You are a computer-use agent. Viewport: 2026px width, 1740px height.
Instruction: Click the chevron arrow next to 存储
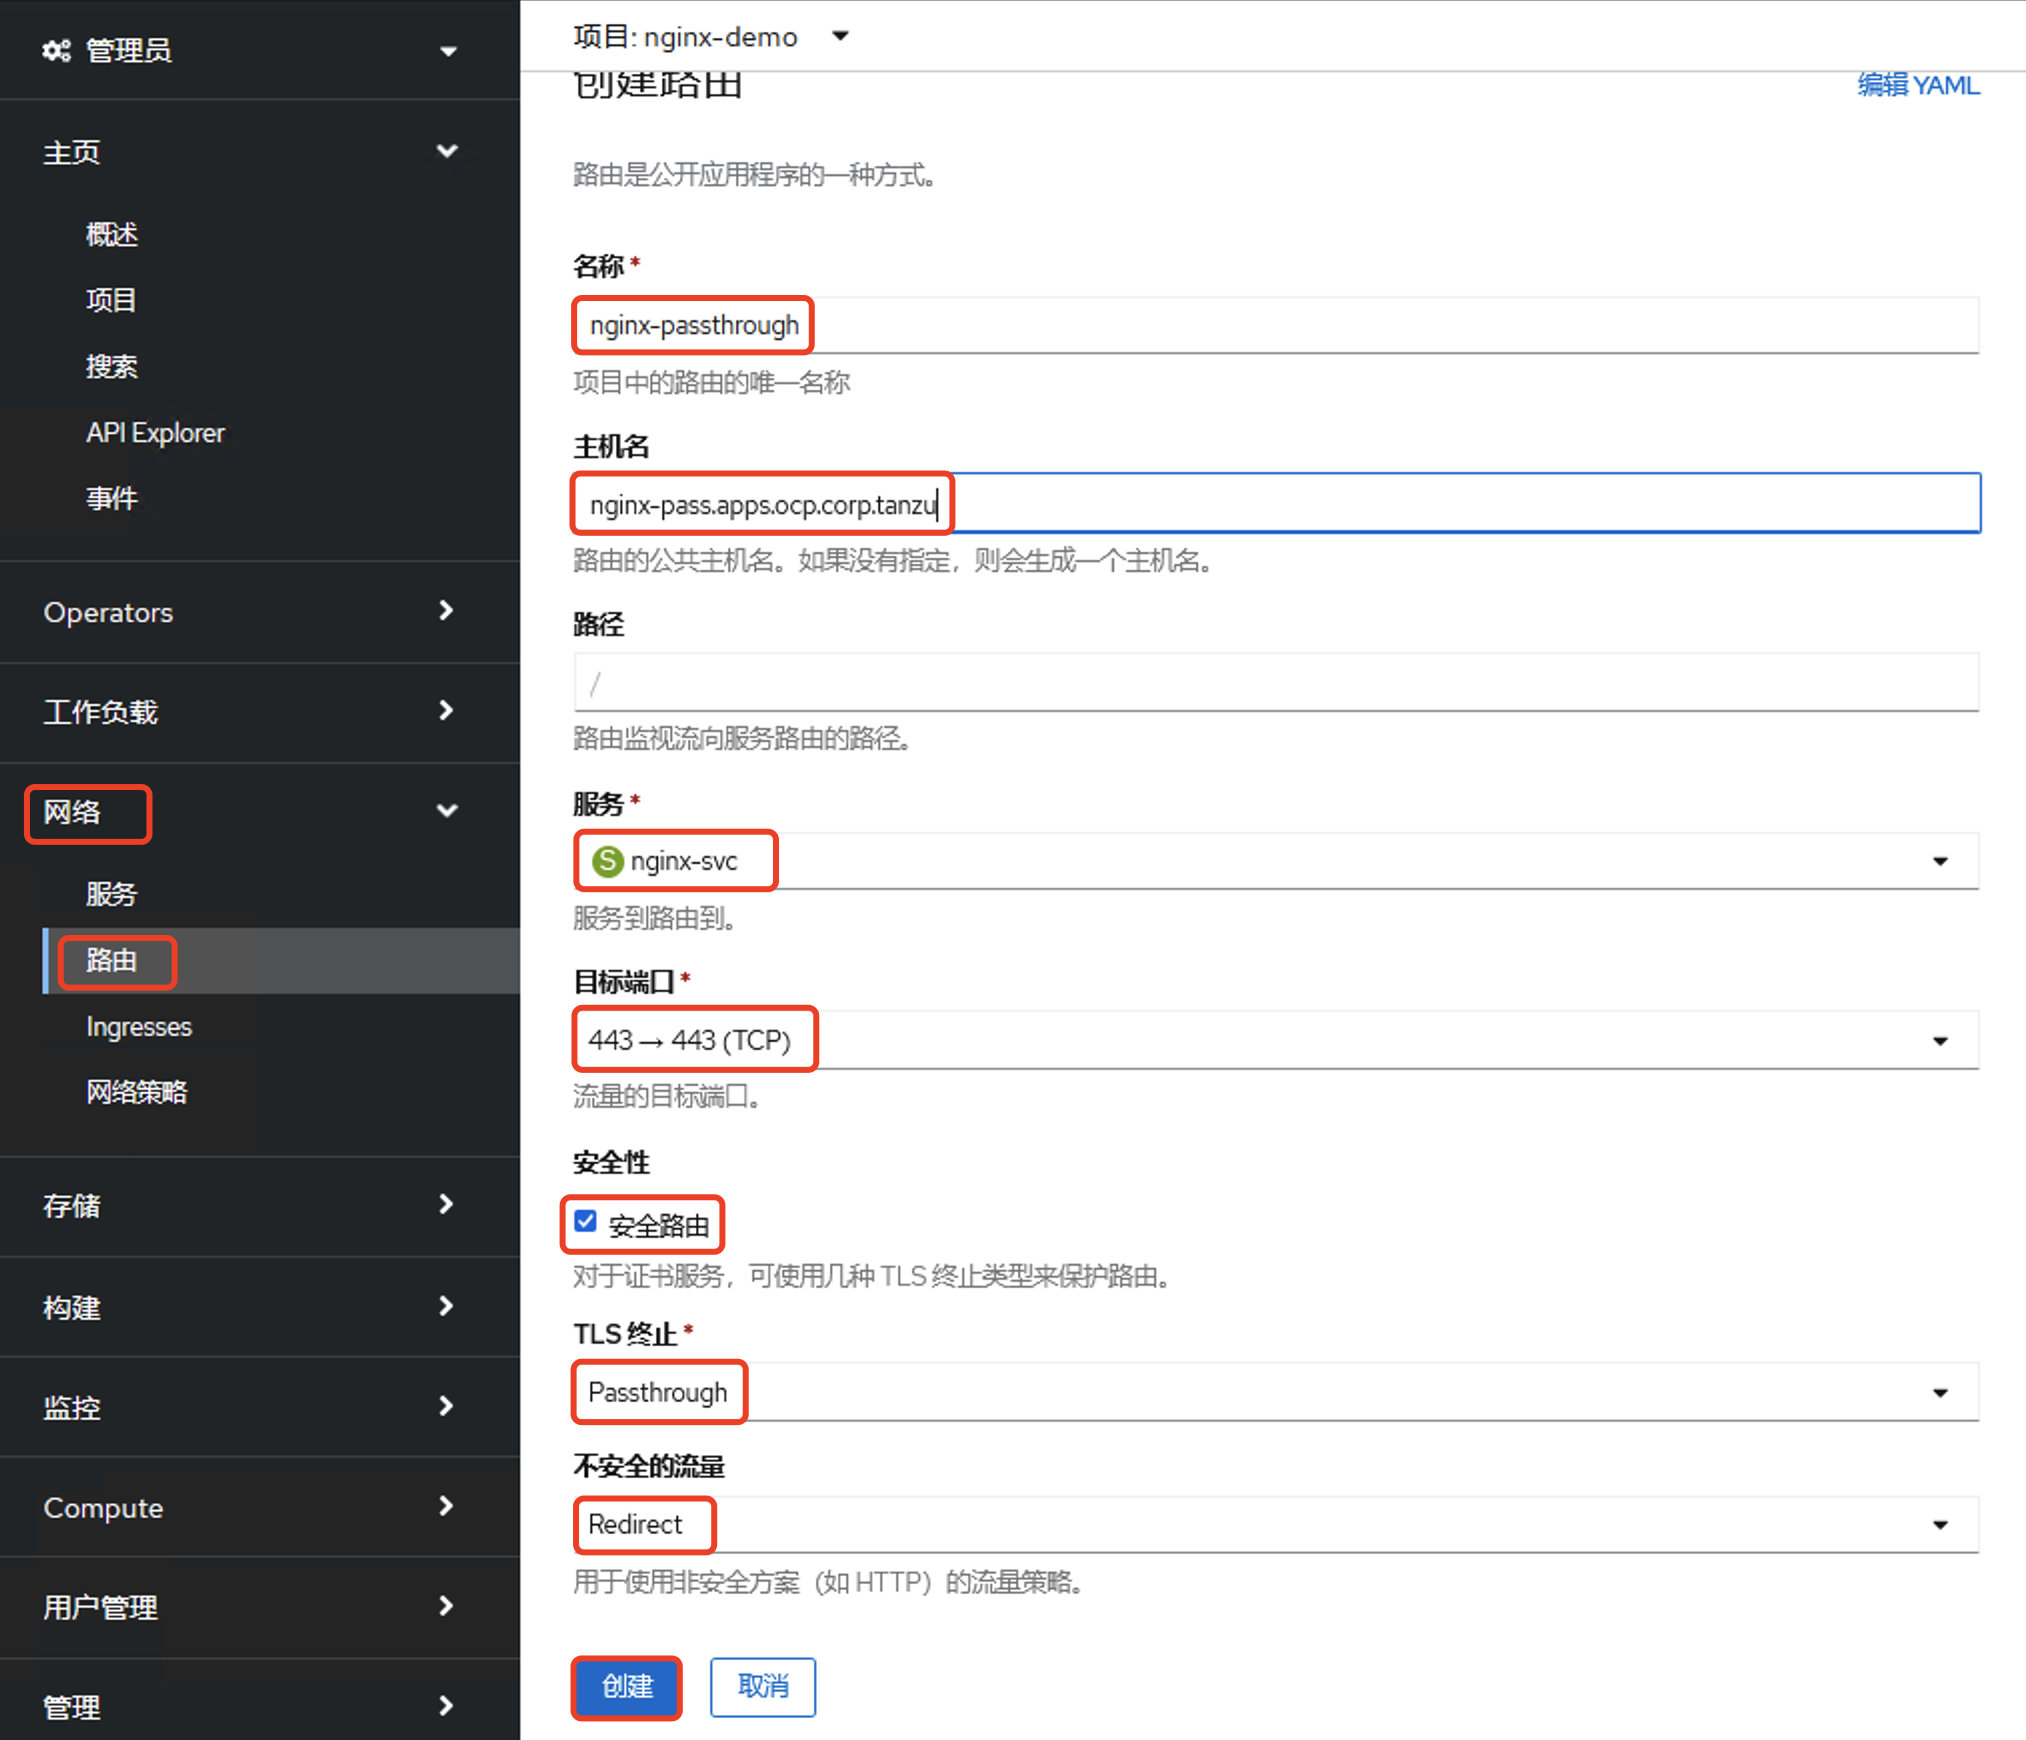pos(446,1205)
